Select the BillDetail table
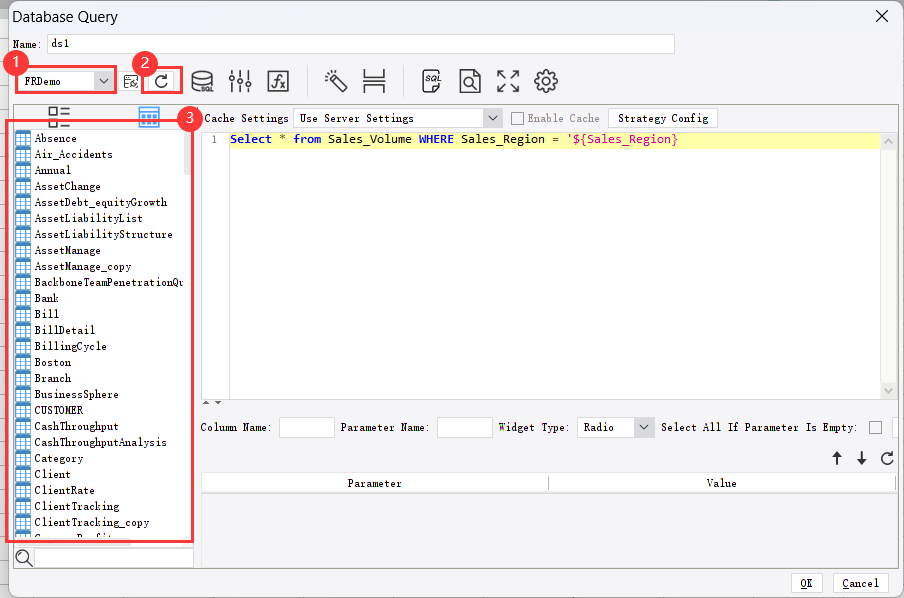 tap(65, 330)
